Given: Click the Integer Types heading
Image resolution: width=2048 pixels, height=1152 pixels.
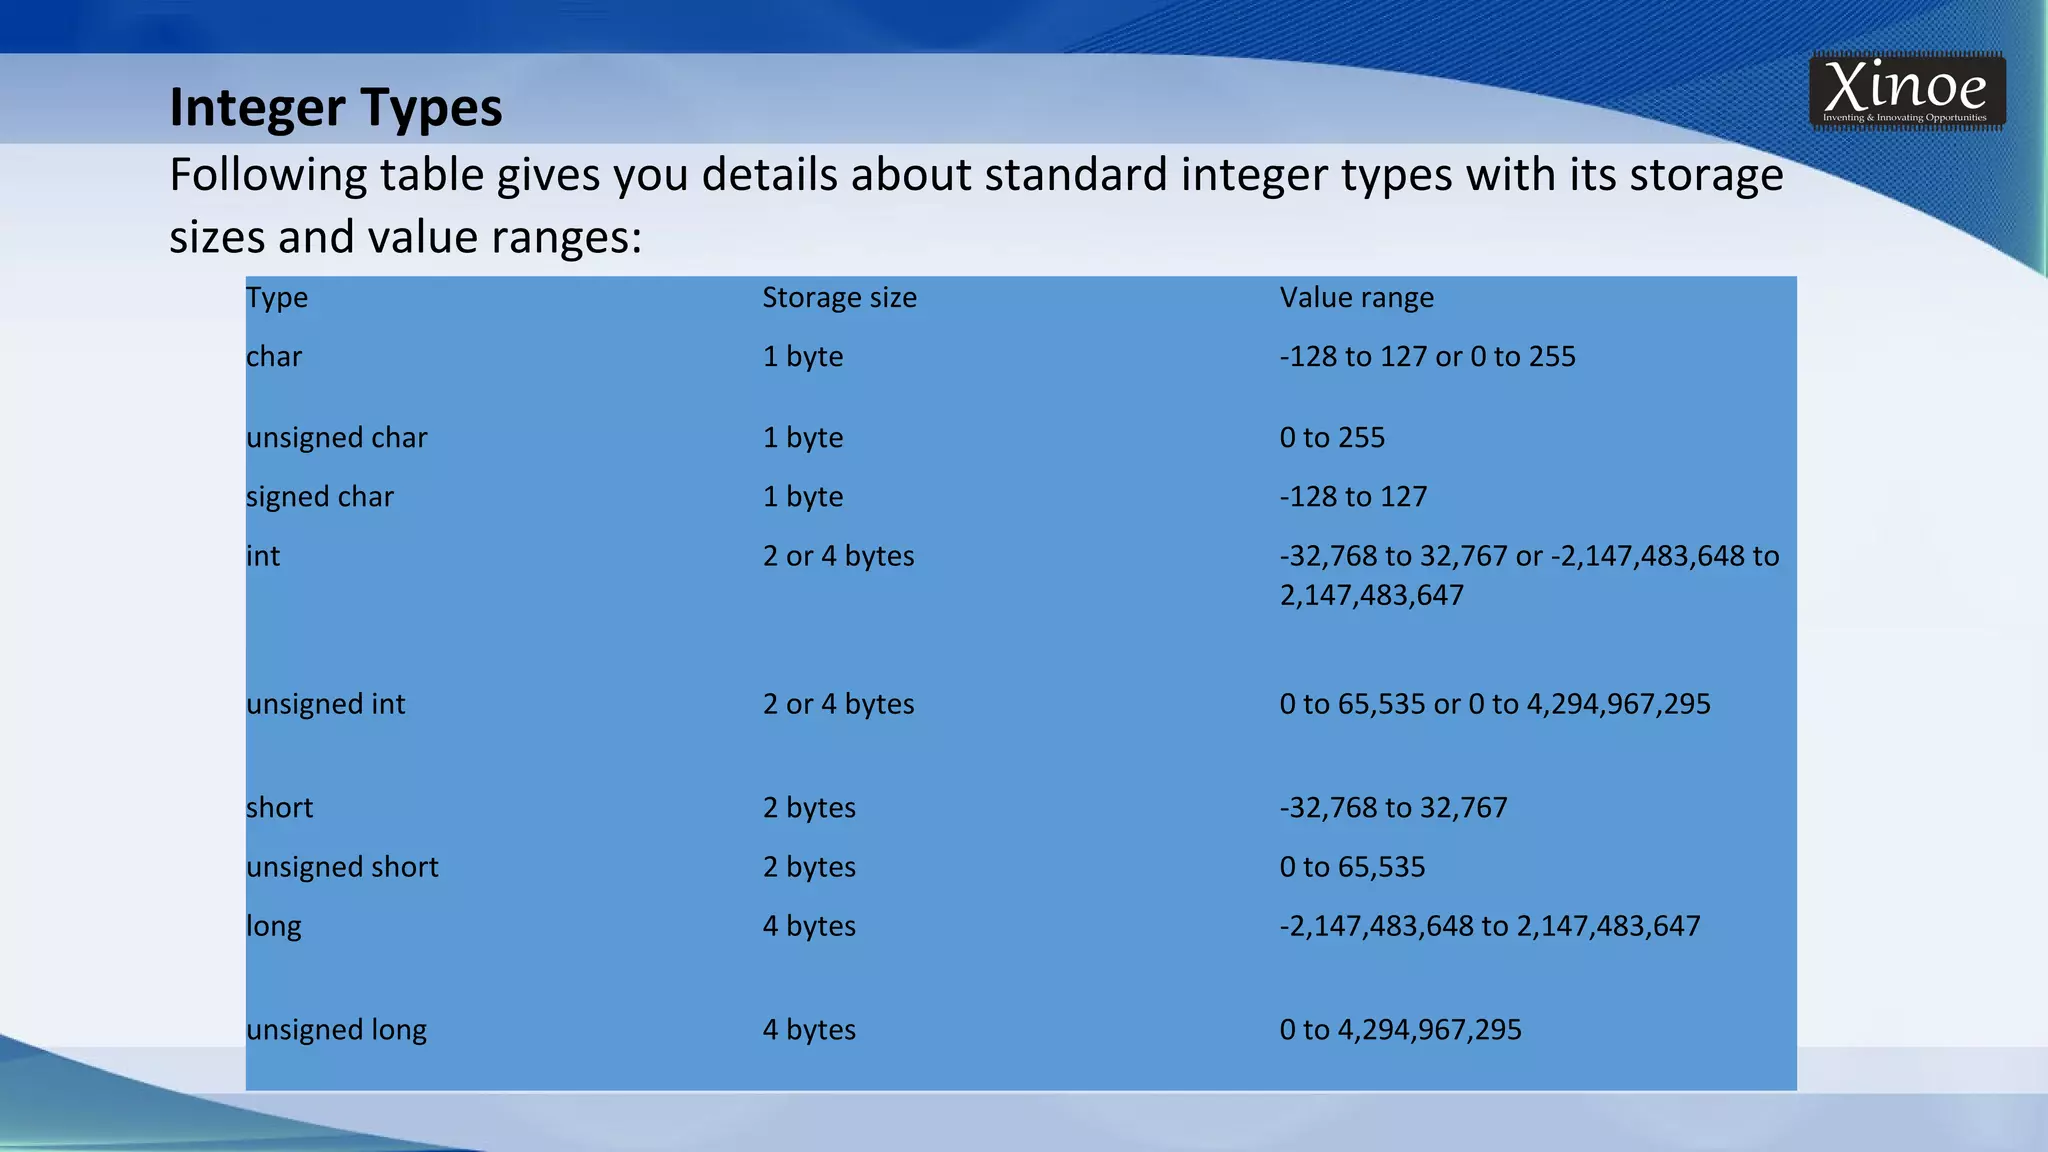Looking at the screenshot, I should 336,107.
